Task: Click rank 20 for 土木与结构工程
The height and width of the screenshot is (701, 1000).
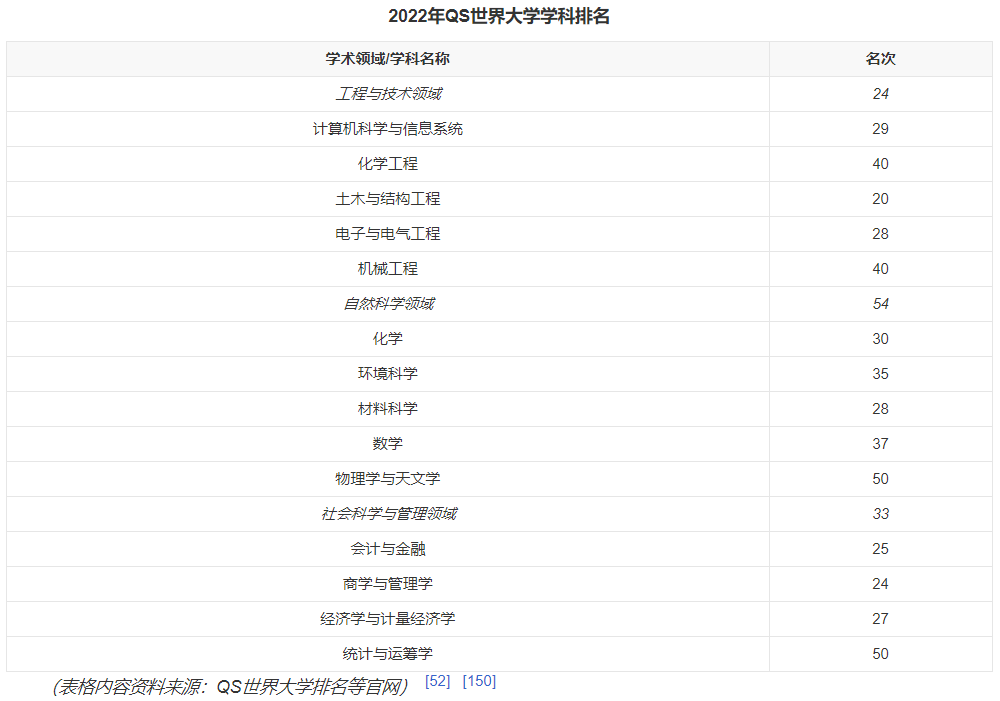Action: pos(881,199)
